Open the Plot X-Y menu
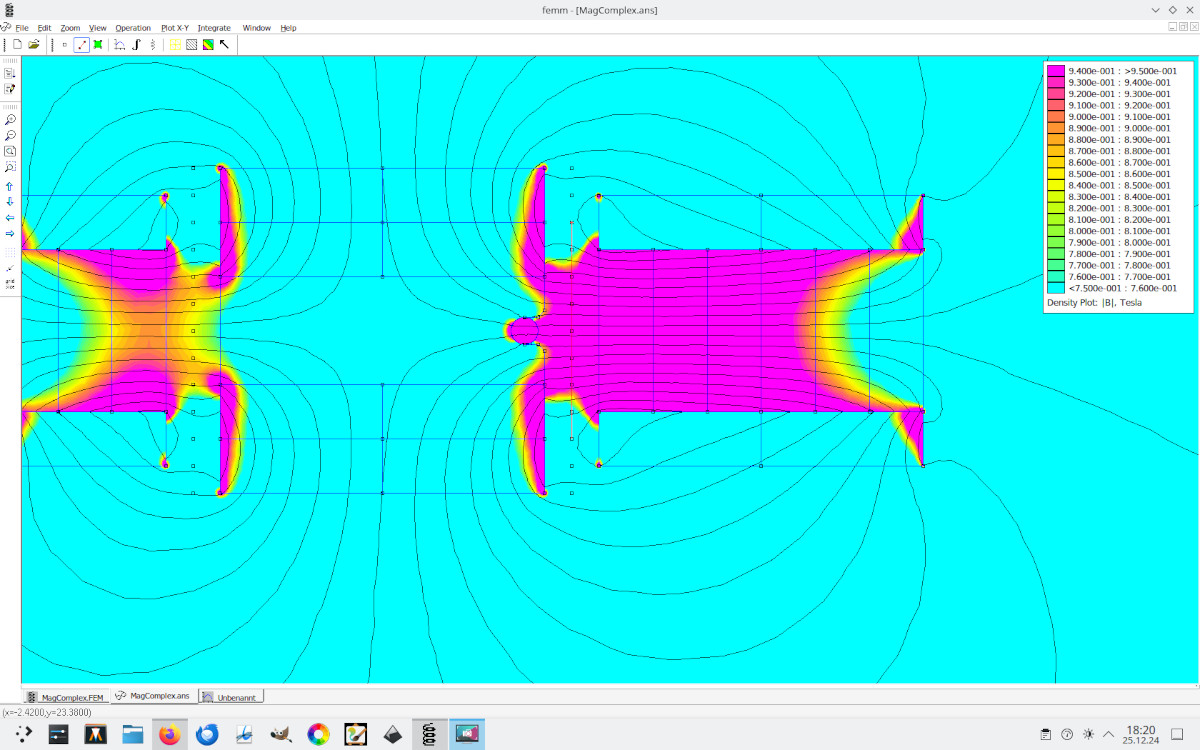This screenshot has height=750, width=1200. [x=175, y=28]
